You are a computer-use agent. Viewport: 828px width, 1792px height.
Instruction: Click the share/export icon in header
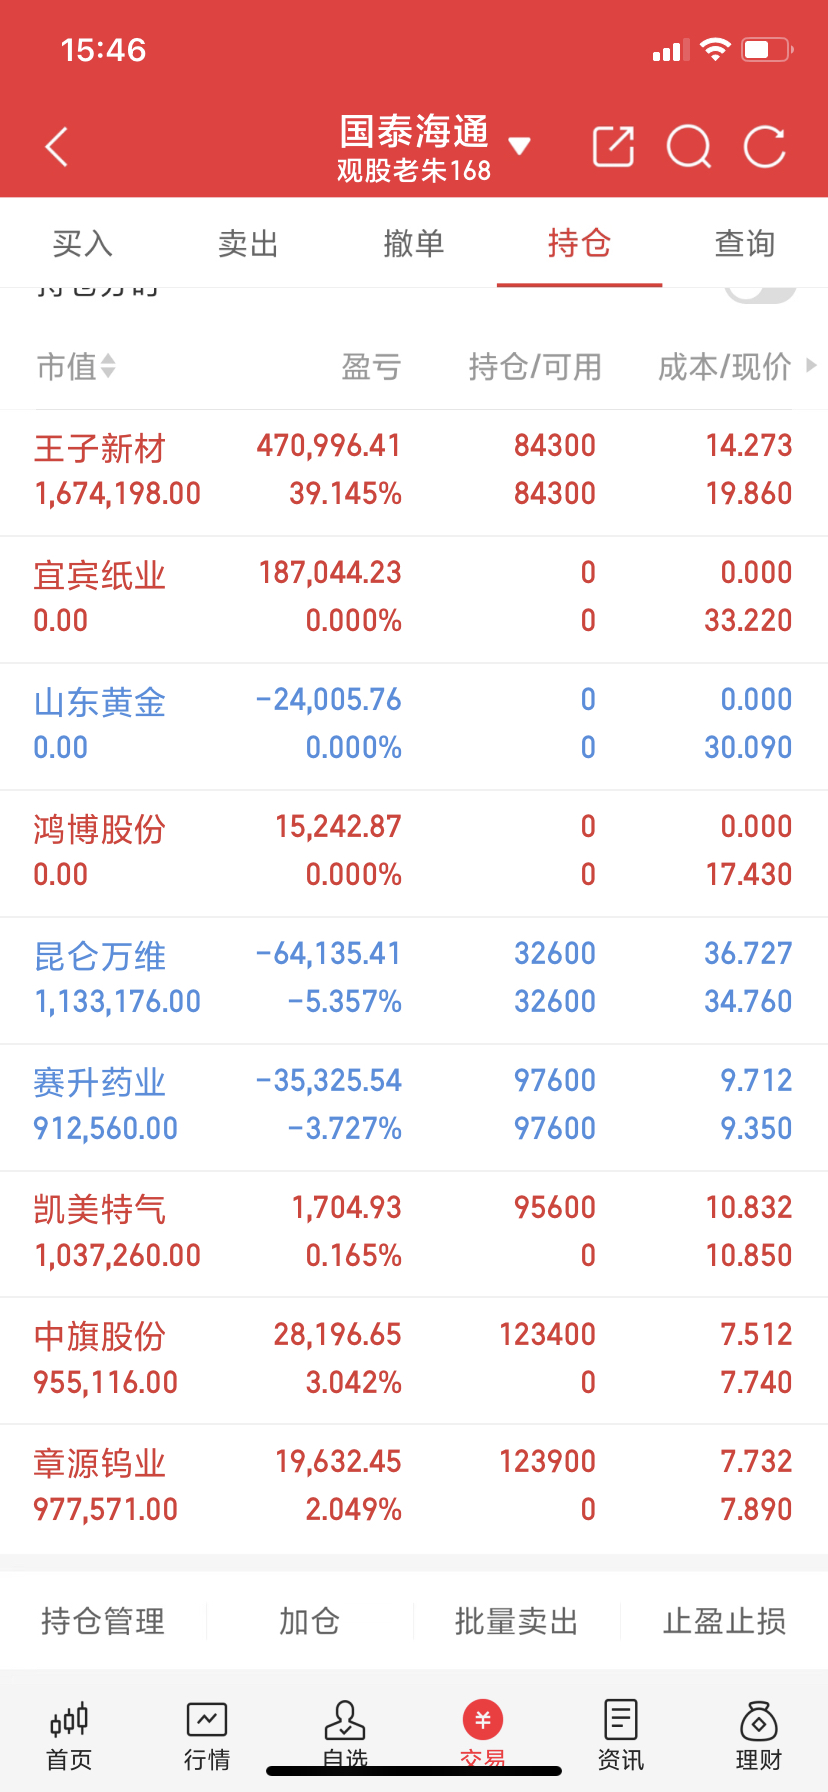tap(613, 147)
